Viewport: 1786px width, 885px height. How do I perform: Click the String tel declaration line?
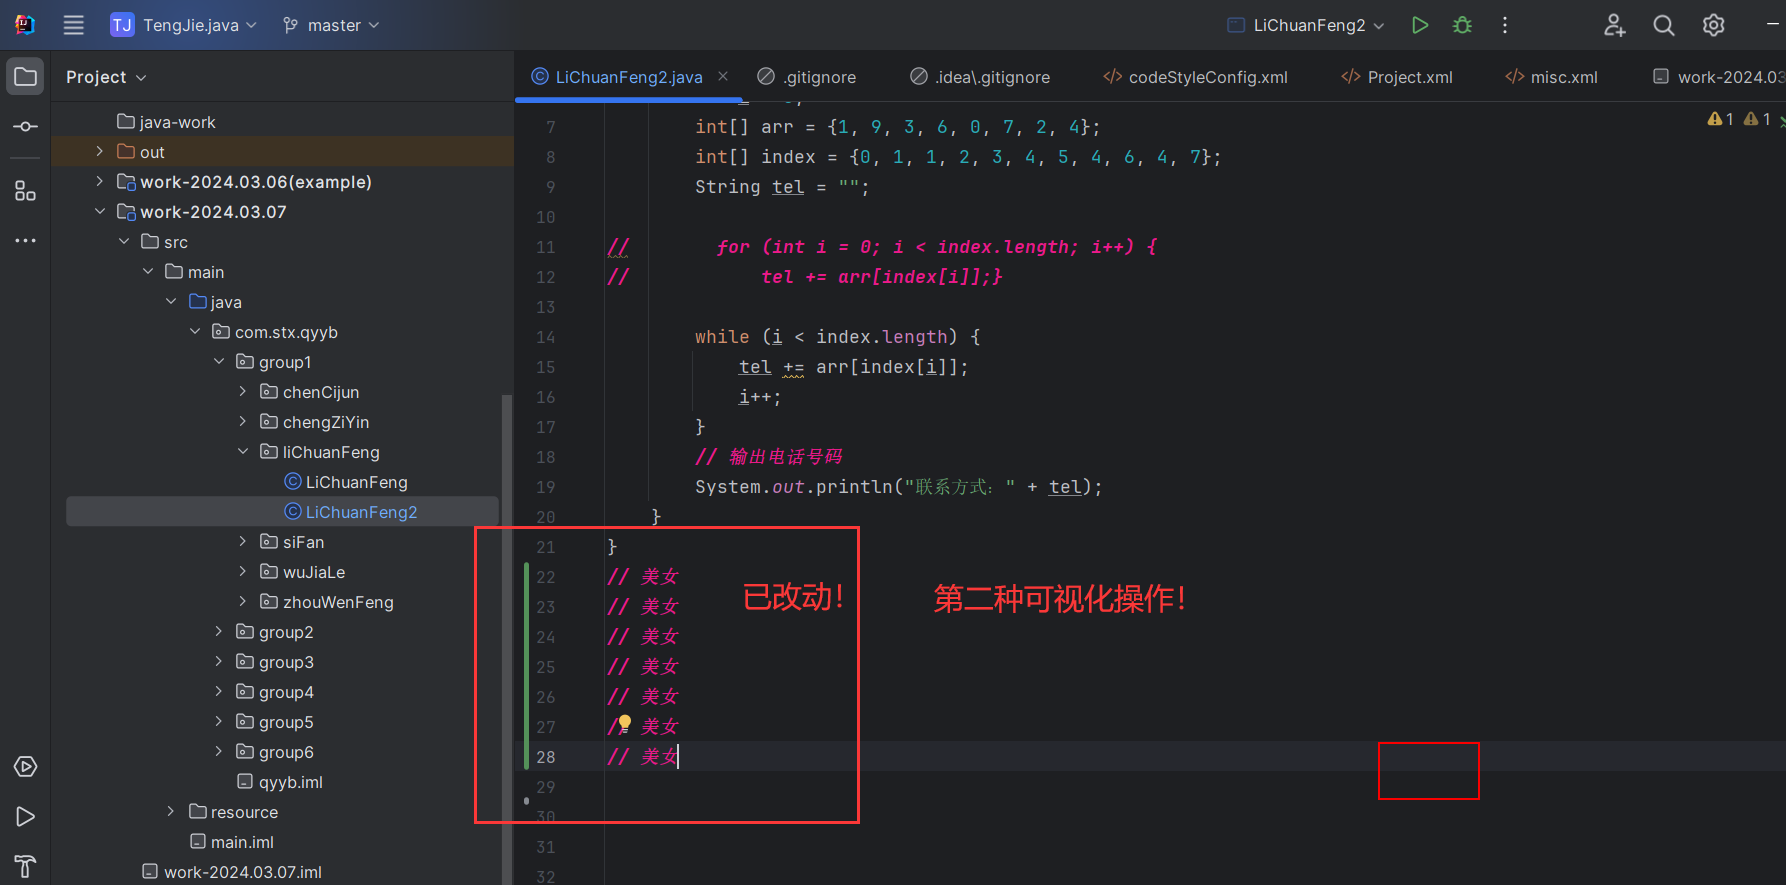(782, 187)
